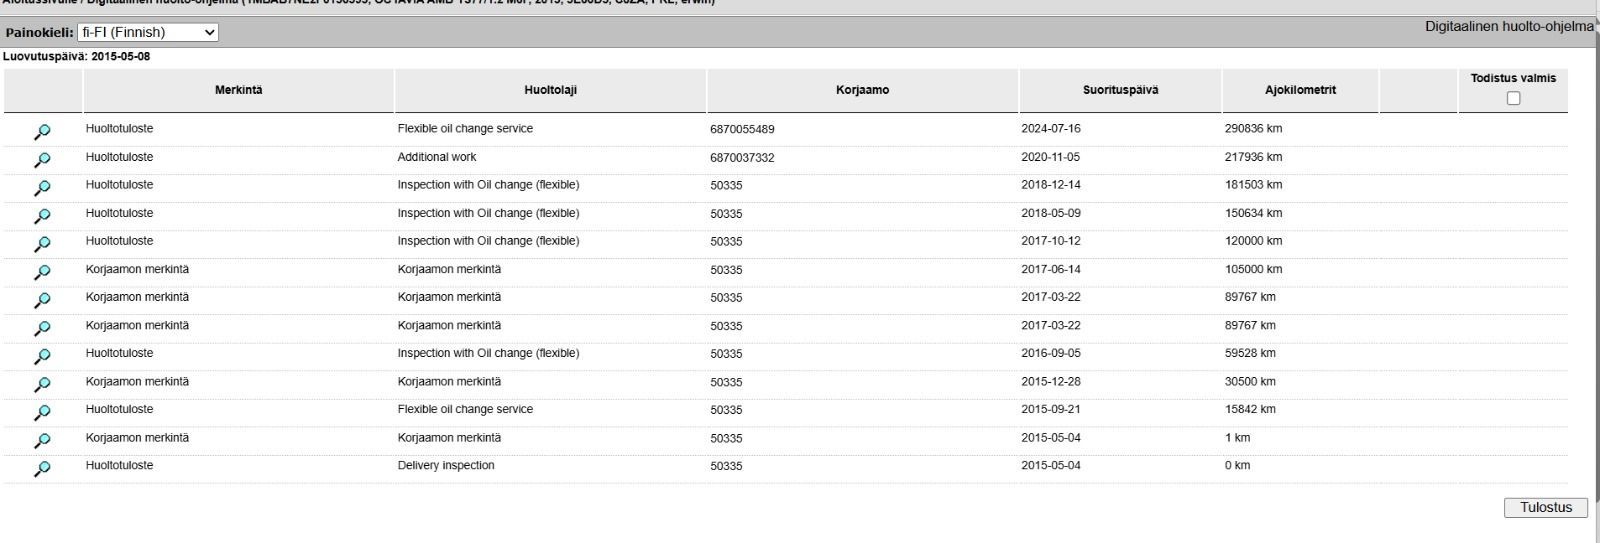
Task: Tick the Todistus valmis checkbox
Action: pos(1513,98)
